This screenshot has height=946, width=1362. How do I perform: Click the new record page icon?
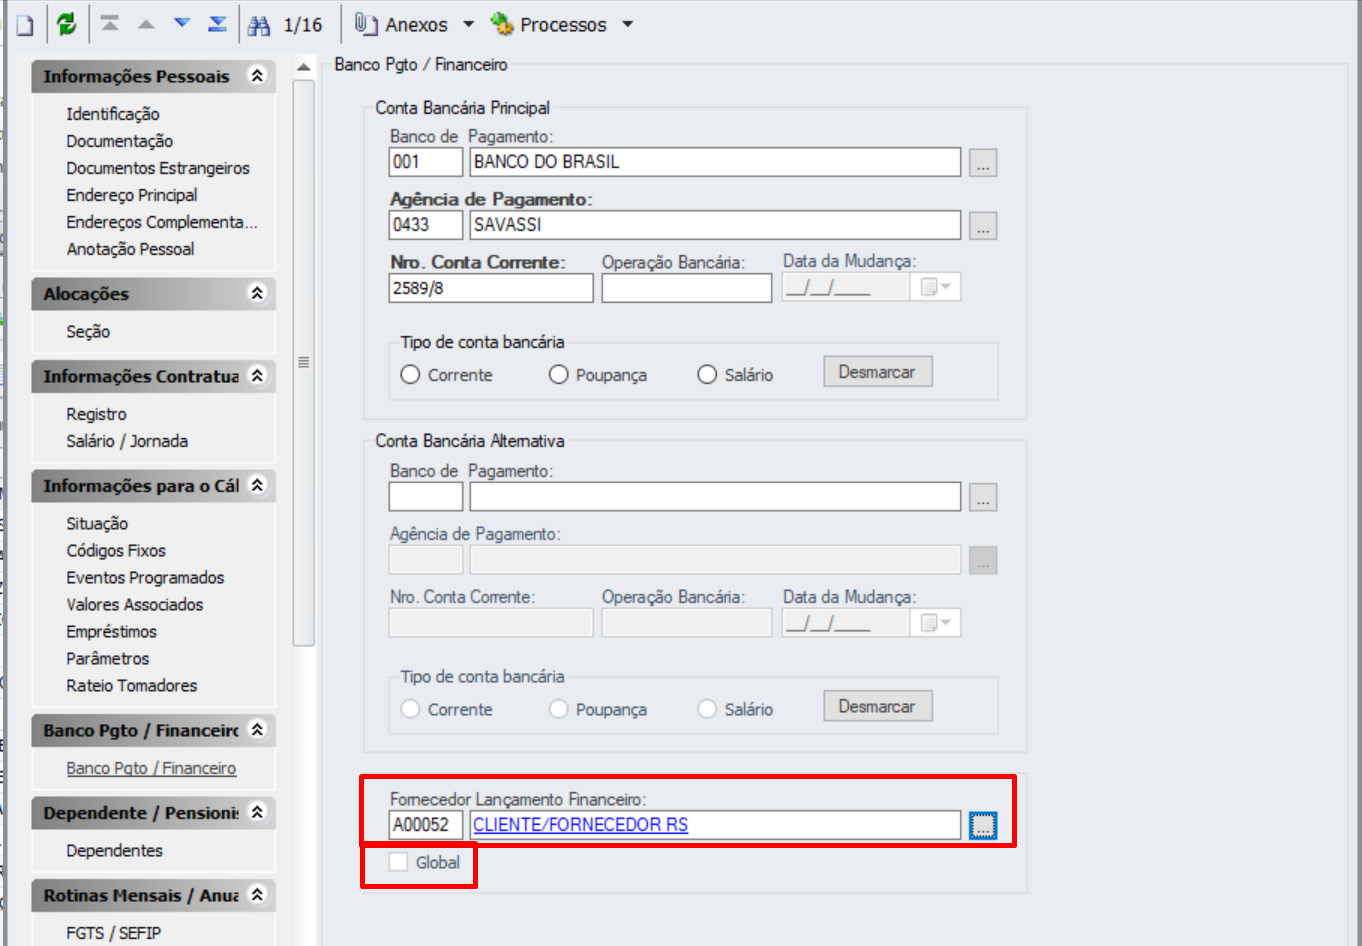click(x=25, y=25)
